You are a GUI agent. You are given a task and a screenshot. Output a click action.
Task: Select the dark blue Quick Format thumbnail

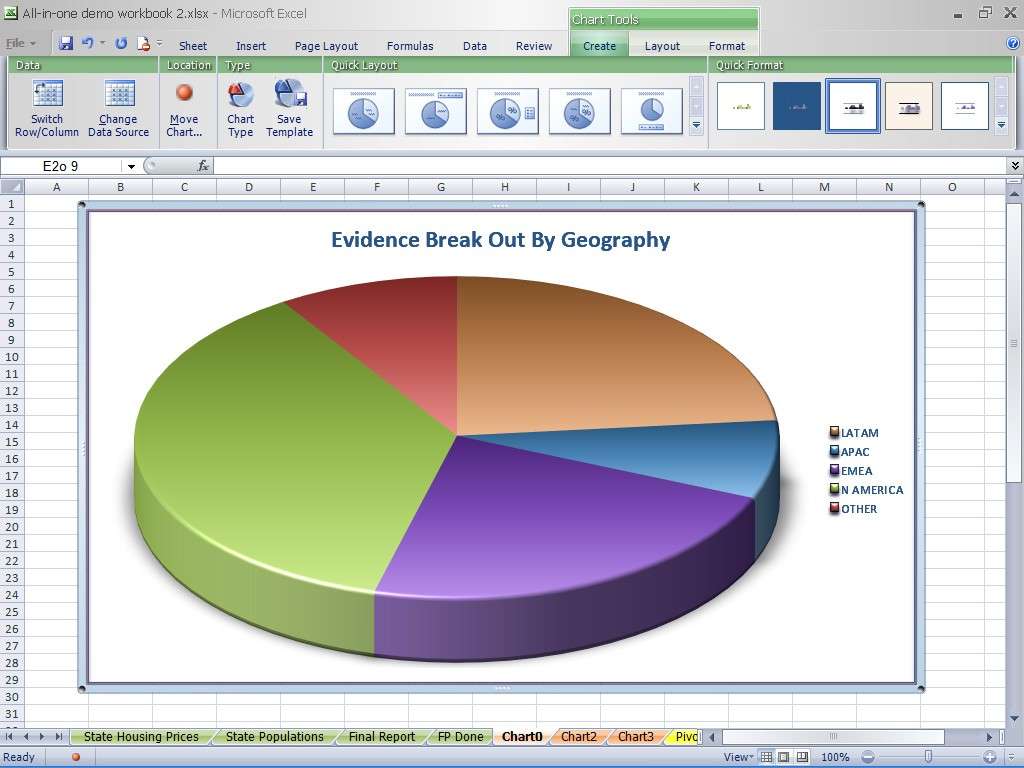click(796, 106)
